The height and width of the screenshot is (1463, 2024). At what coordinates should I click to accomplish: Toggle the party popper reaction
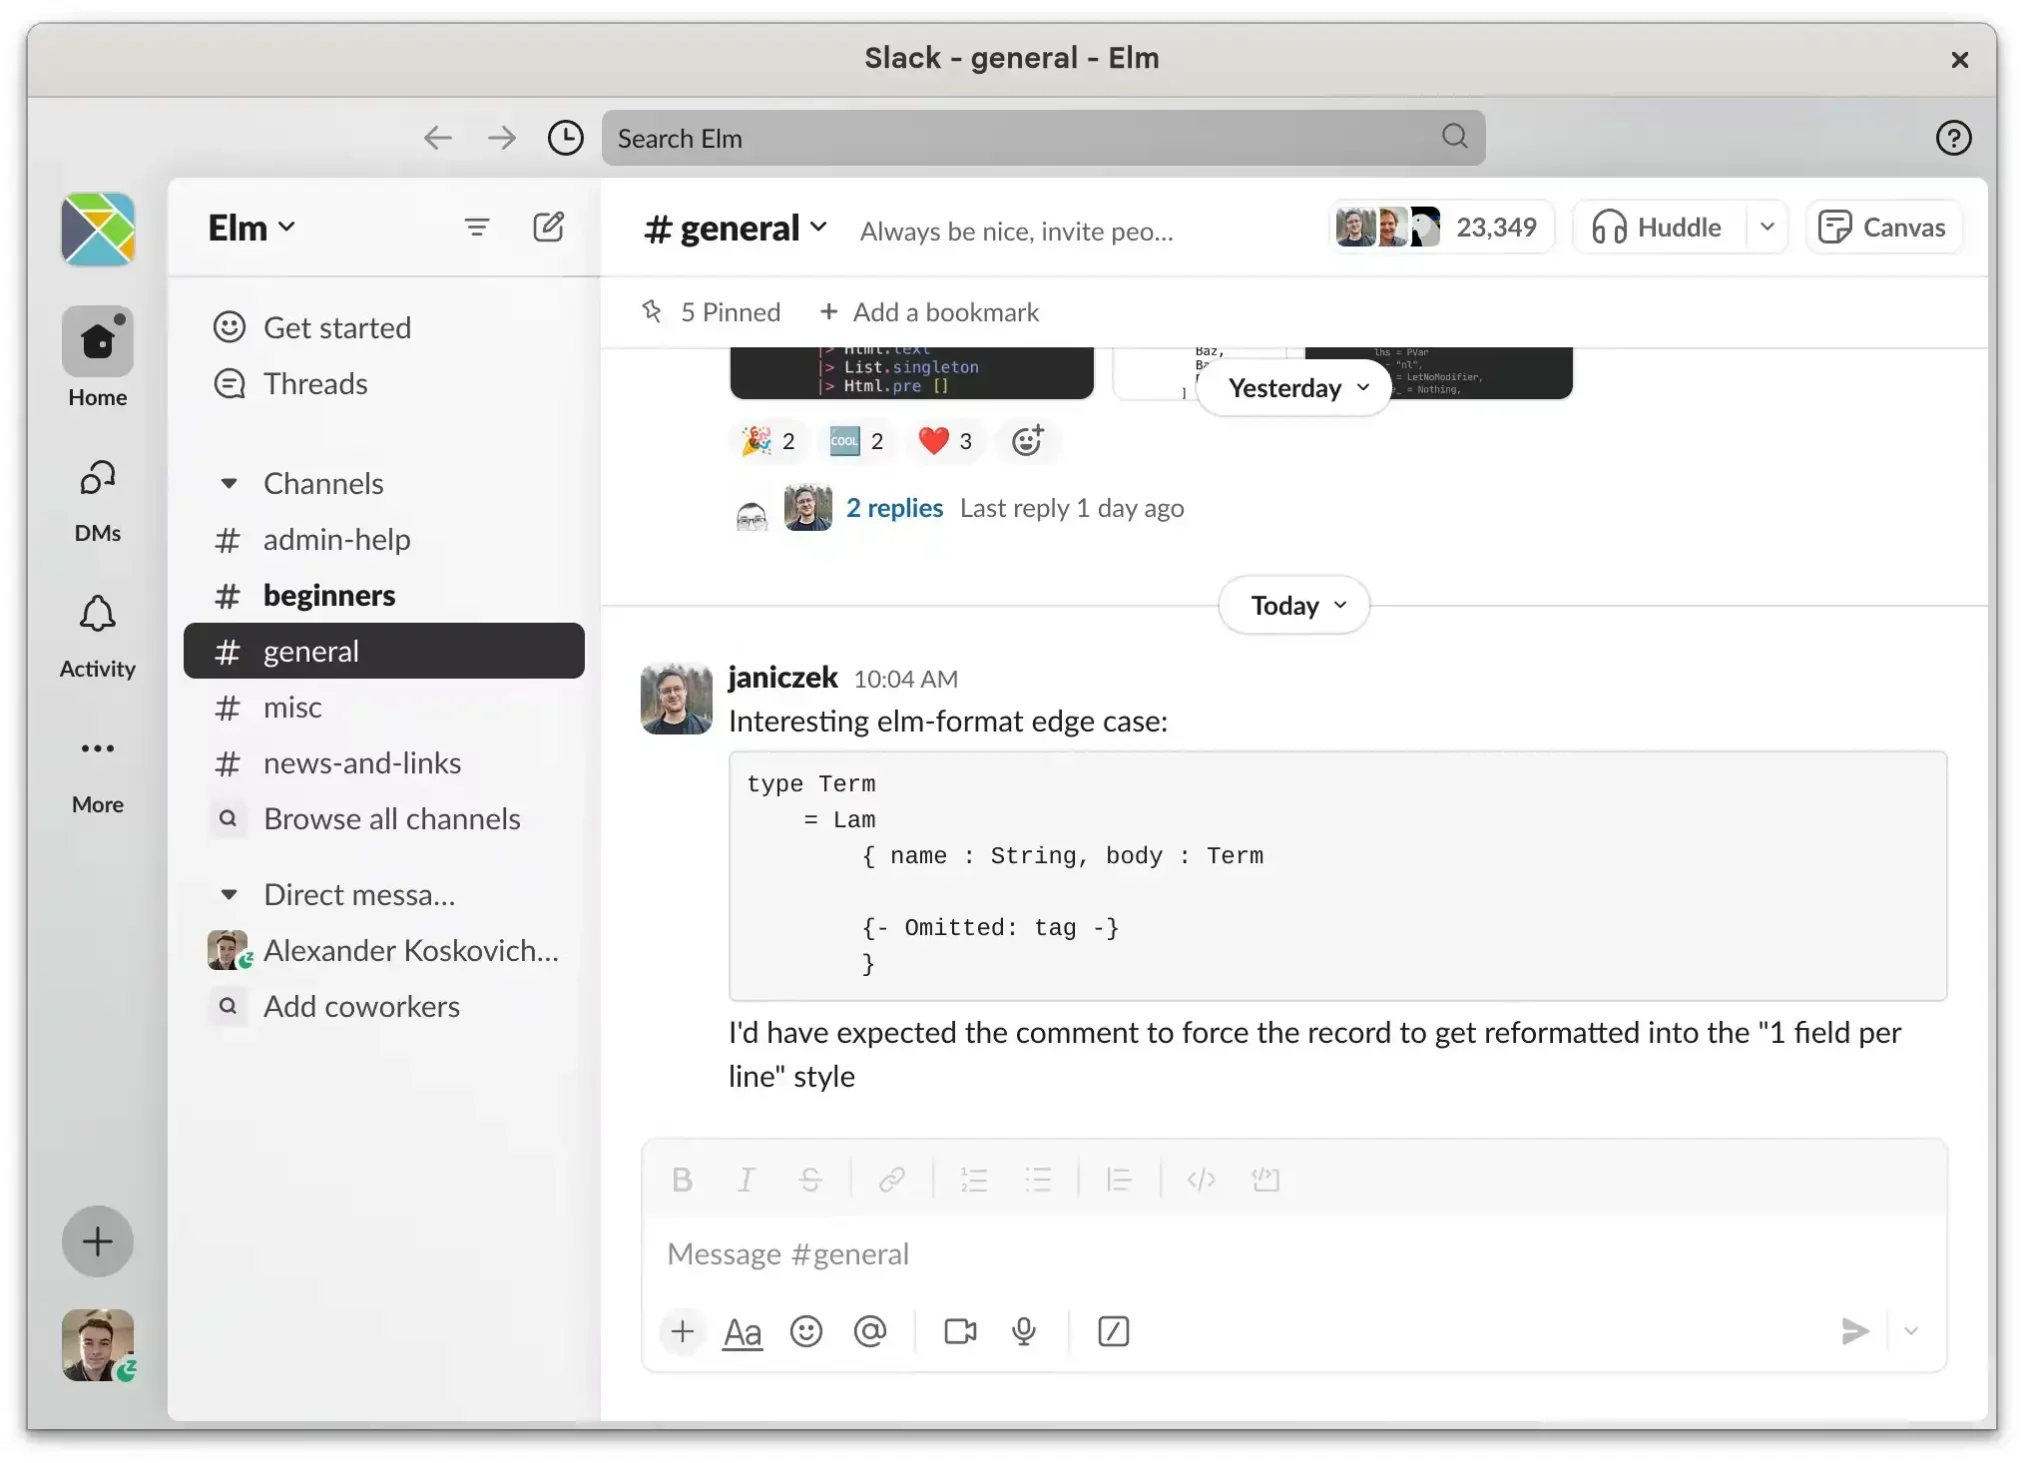pos(768,440)
